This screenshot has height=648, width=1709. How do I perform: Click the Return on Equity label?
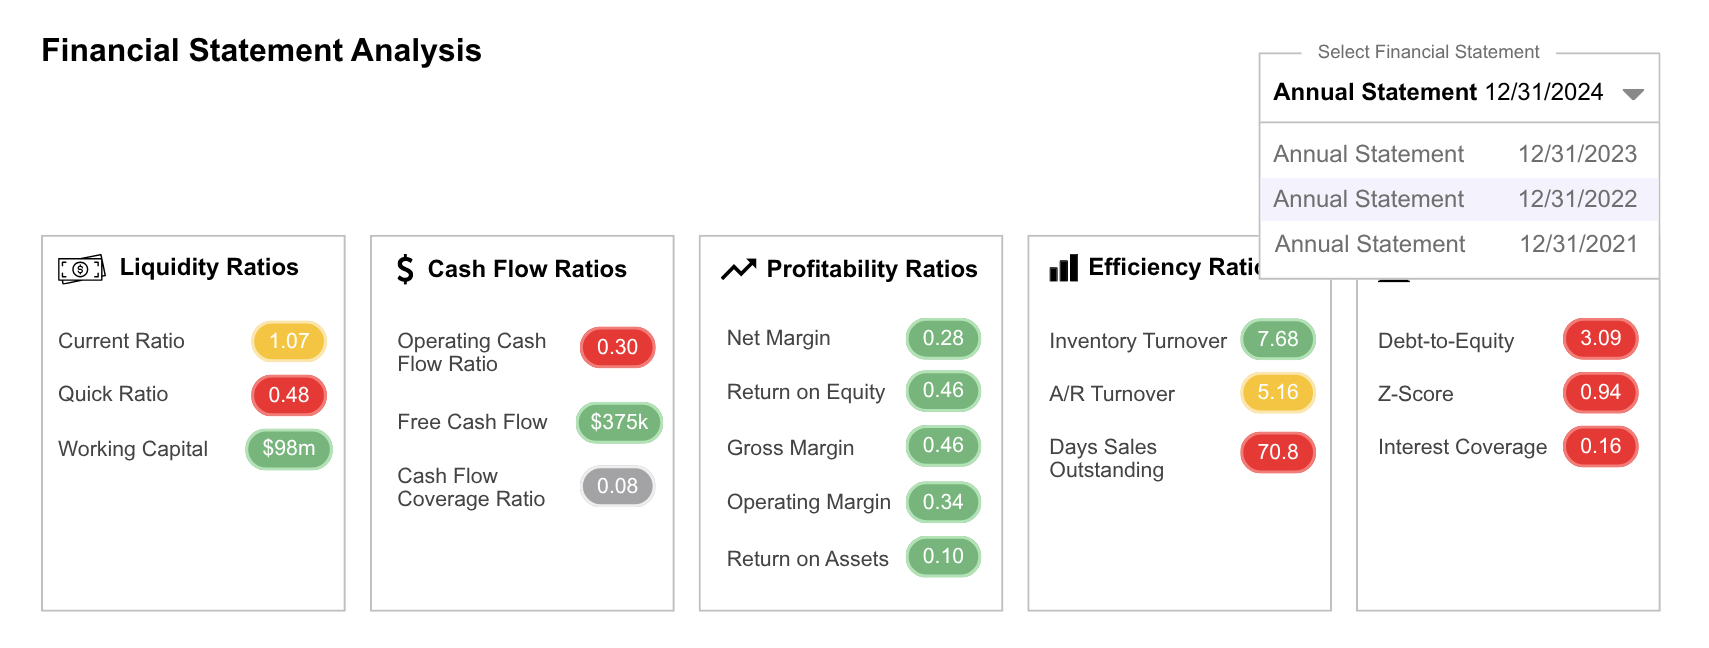[806, 392]
